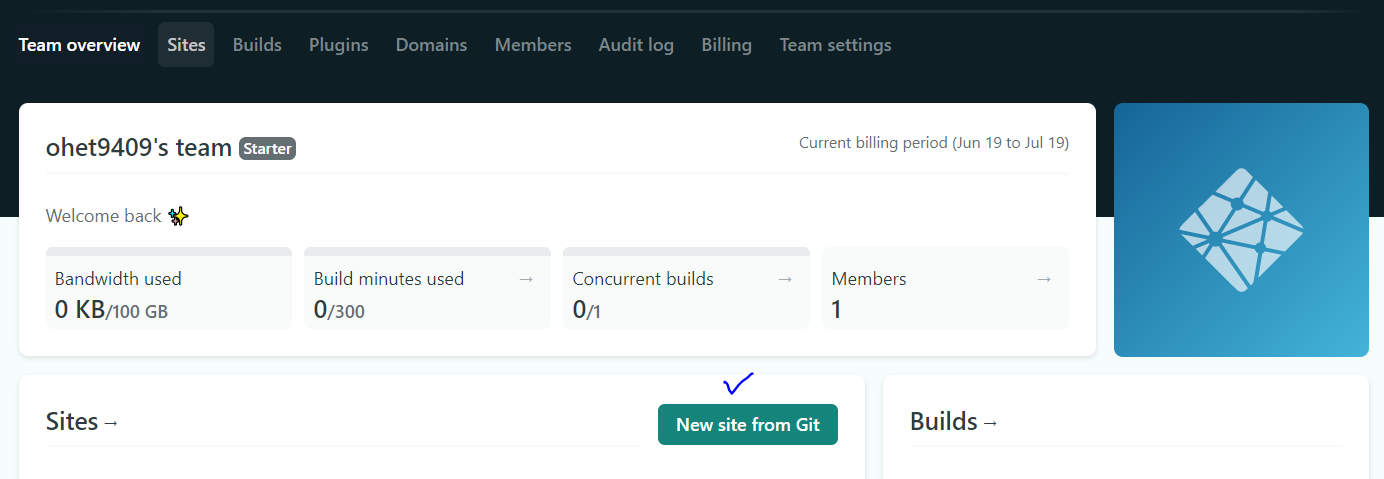Open the Concurrent builds card
The width and height of the screenshot is (1384, 479).
686,288
